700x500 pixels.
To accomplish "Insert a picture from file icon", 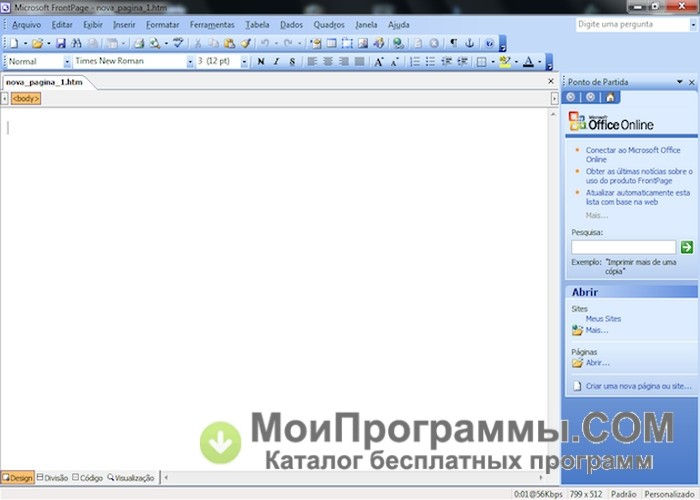I will [362, 43].
